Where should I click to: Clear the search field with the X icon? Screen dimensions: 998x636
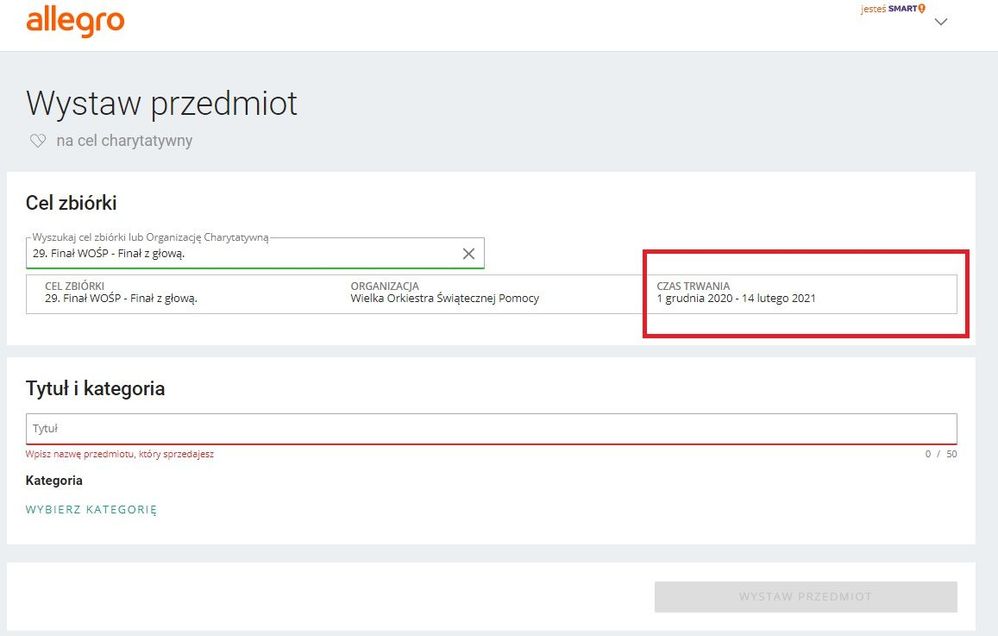click(x=468, y=254)
